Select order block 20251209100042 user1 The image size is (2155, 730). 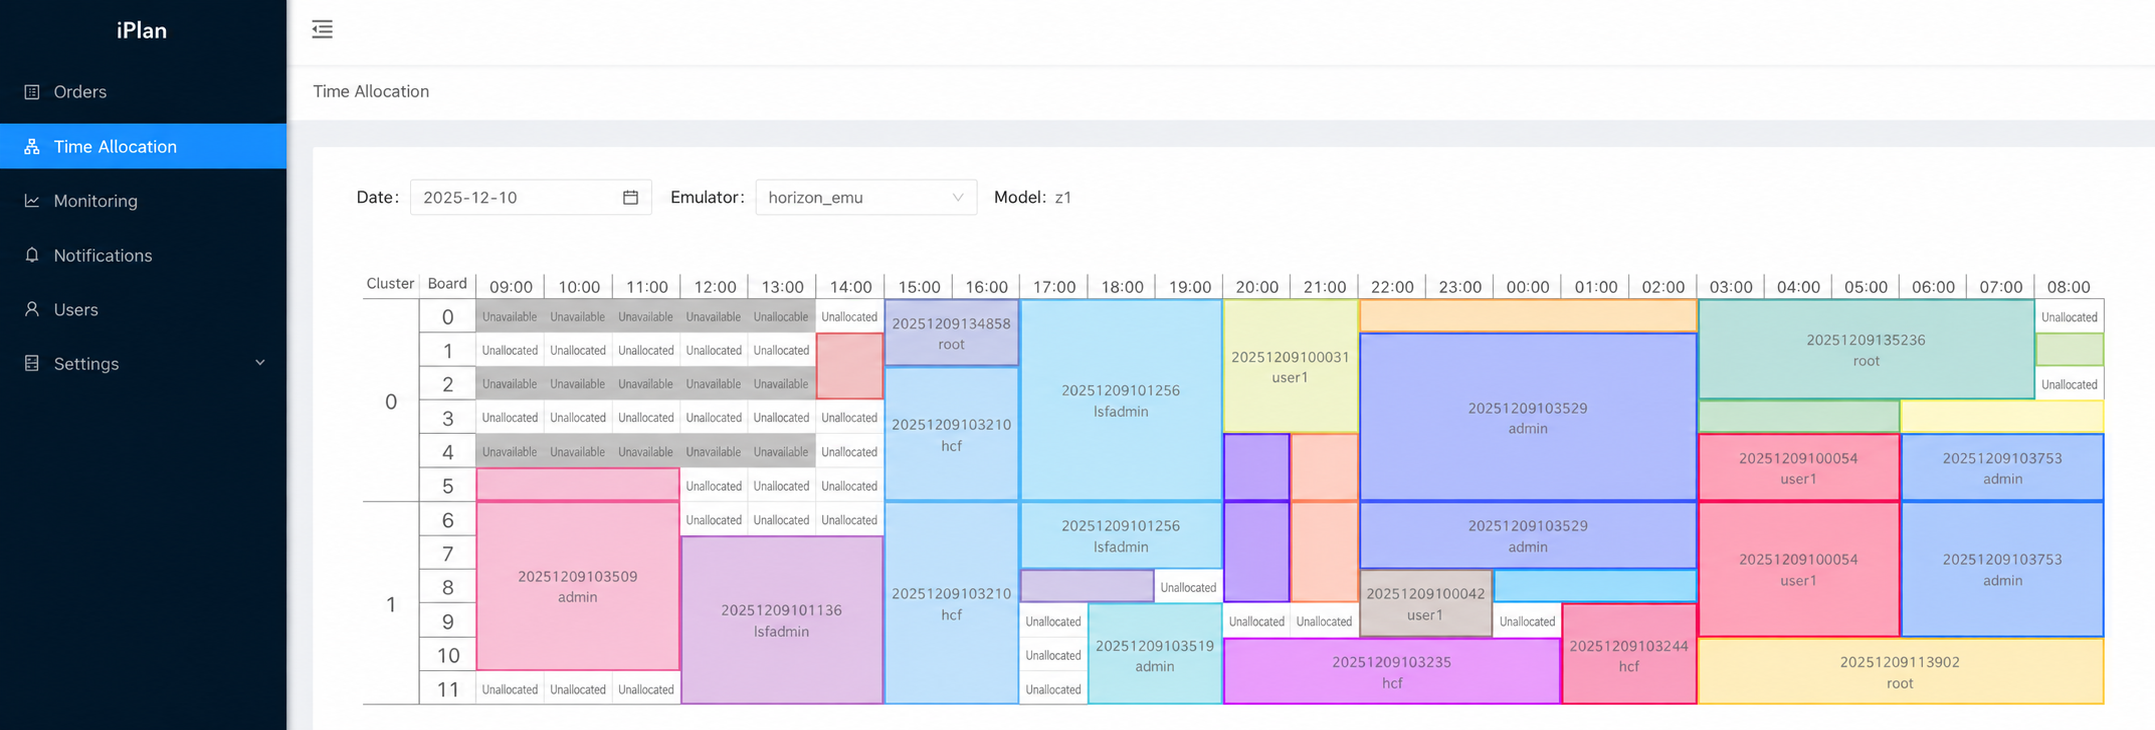[1426, 603]
